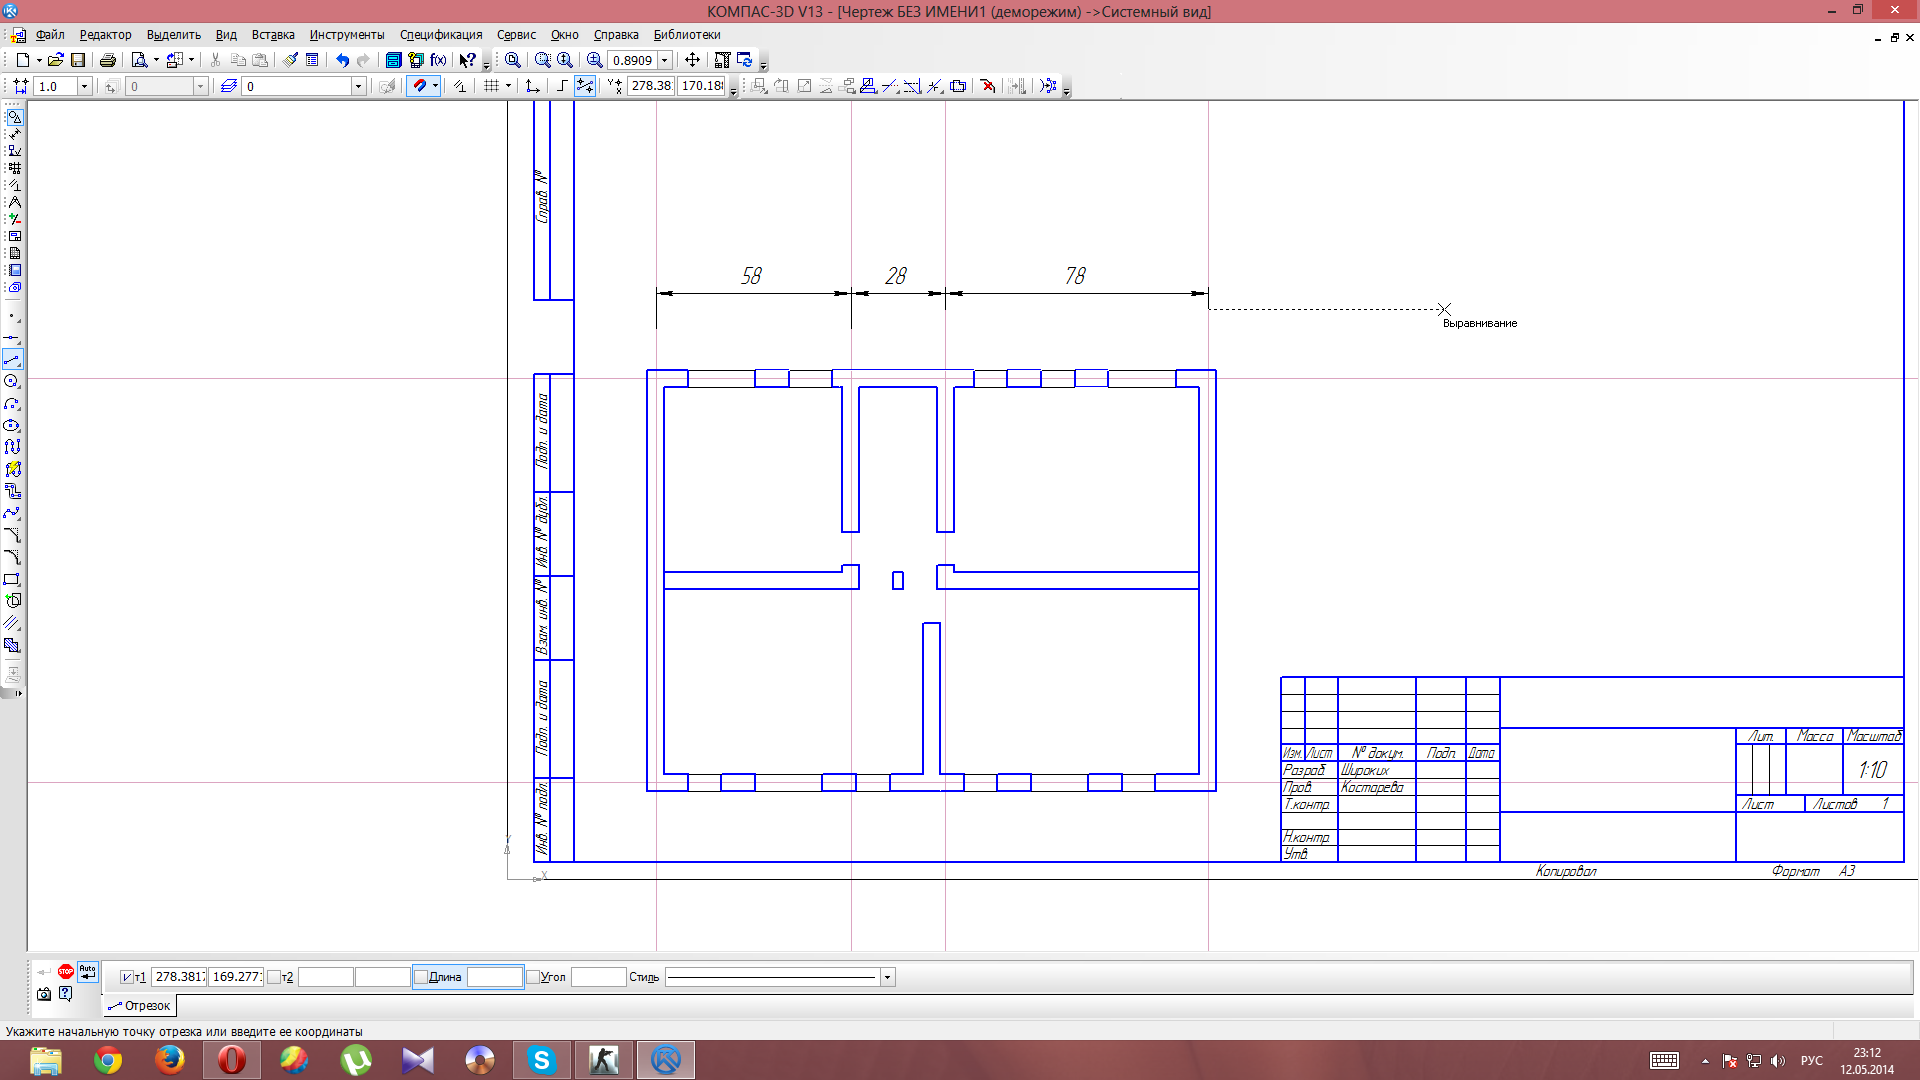Expand the zoom scale 0.8909 dropdown
The height and width of the screenshot is (1080, 1920).
pos(664,60)
